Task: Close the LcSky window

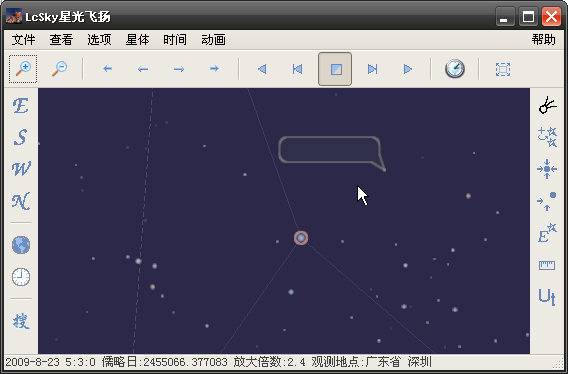Action: 551,17
